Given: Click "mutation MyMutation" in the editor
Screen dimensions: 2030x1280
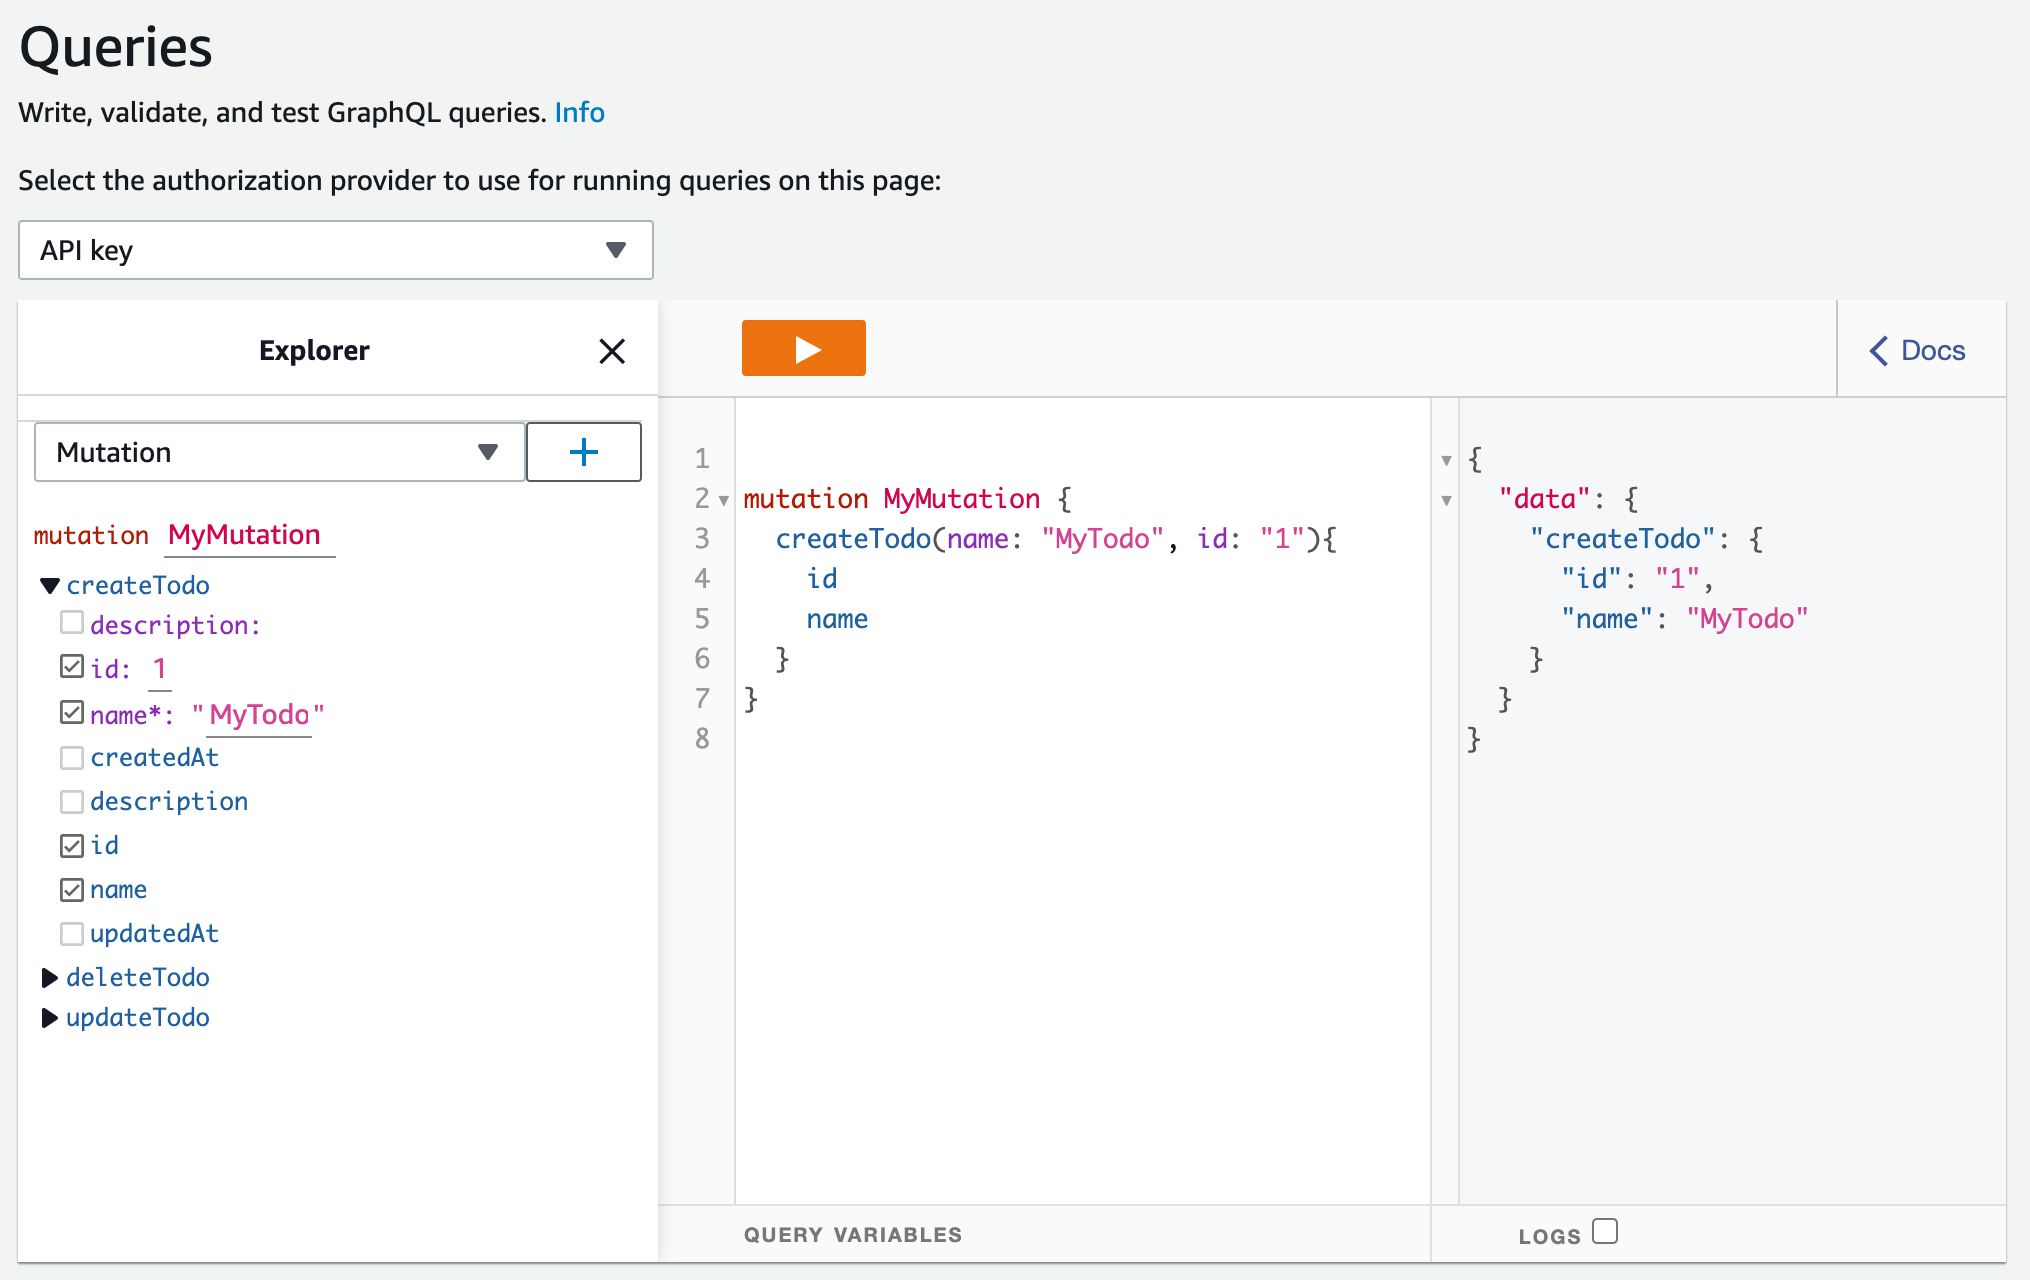Looking at the screenshot, I should tap(892, 499).
